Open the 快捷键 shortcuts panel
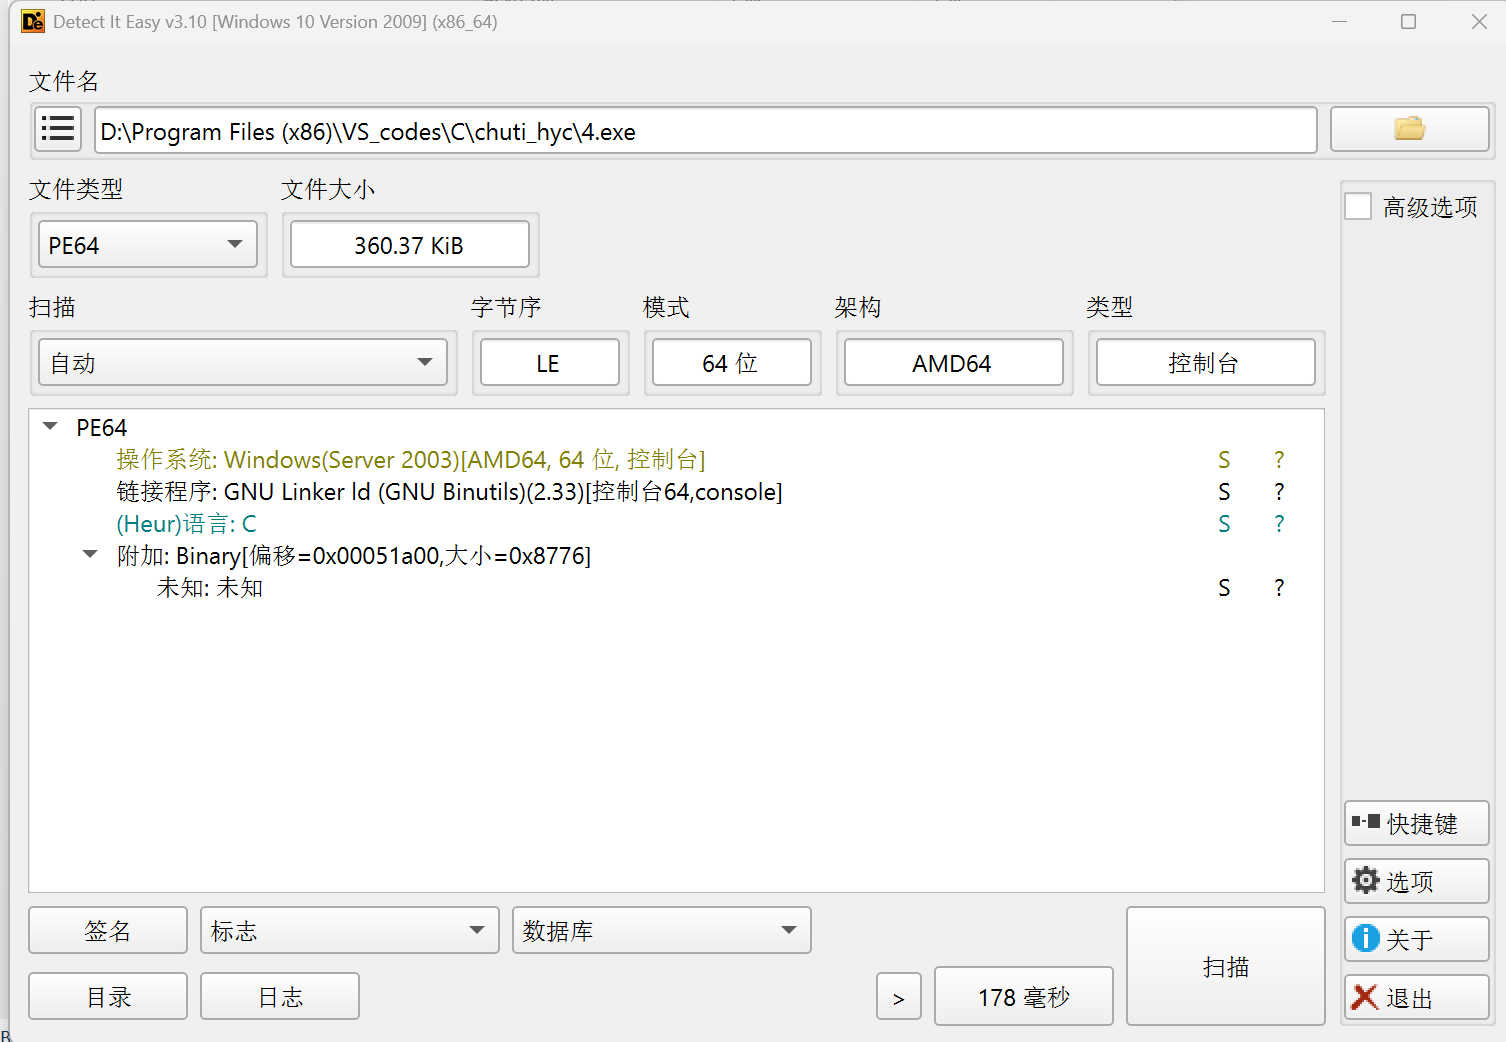Screen dimensions: 1506x1042 (1415, 823)
